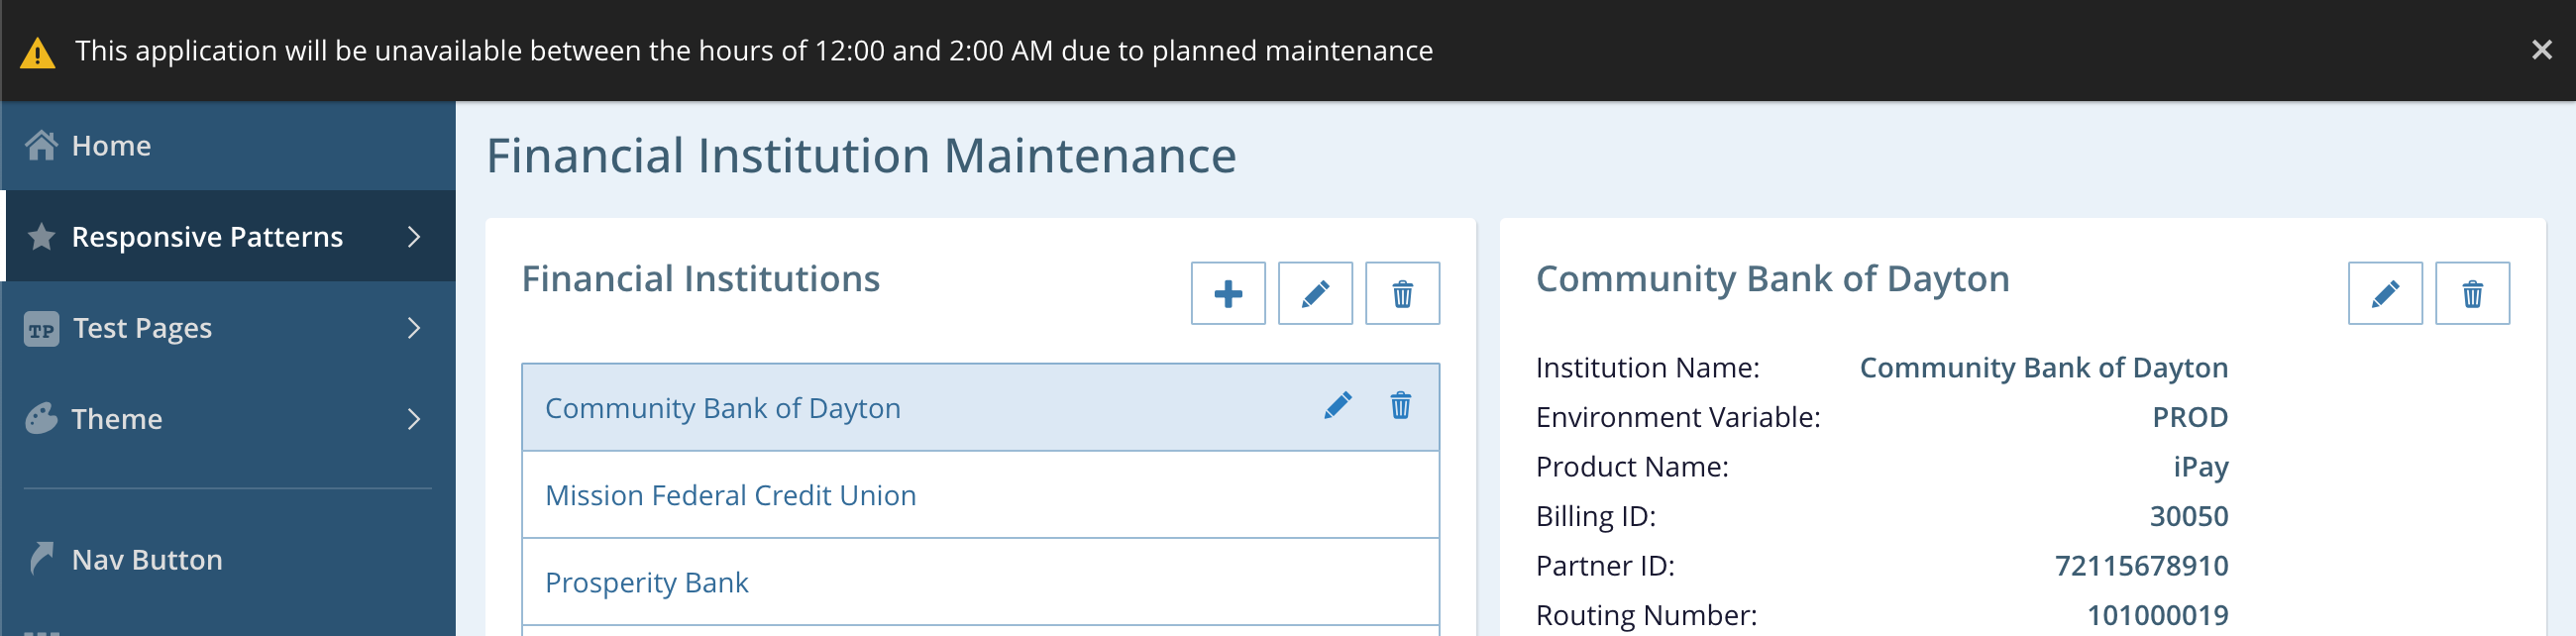Click the edit pencil in the details panel
The image size is (2576, 636).
(x=2385, y=294)
